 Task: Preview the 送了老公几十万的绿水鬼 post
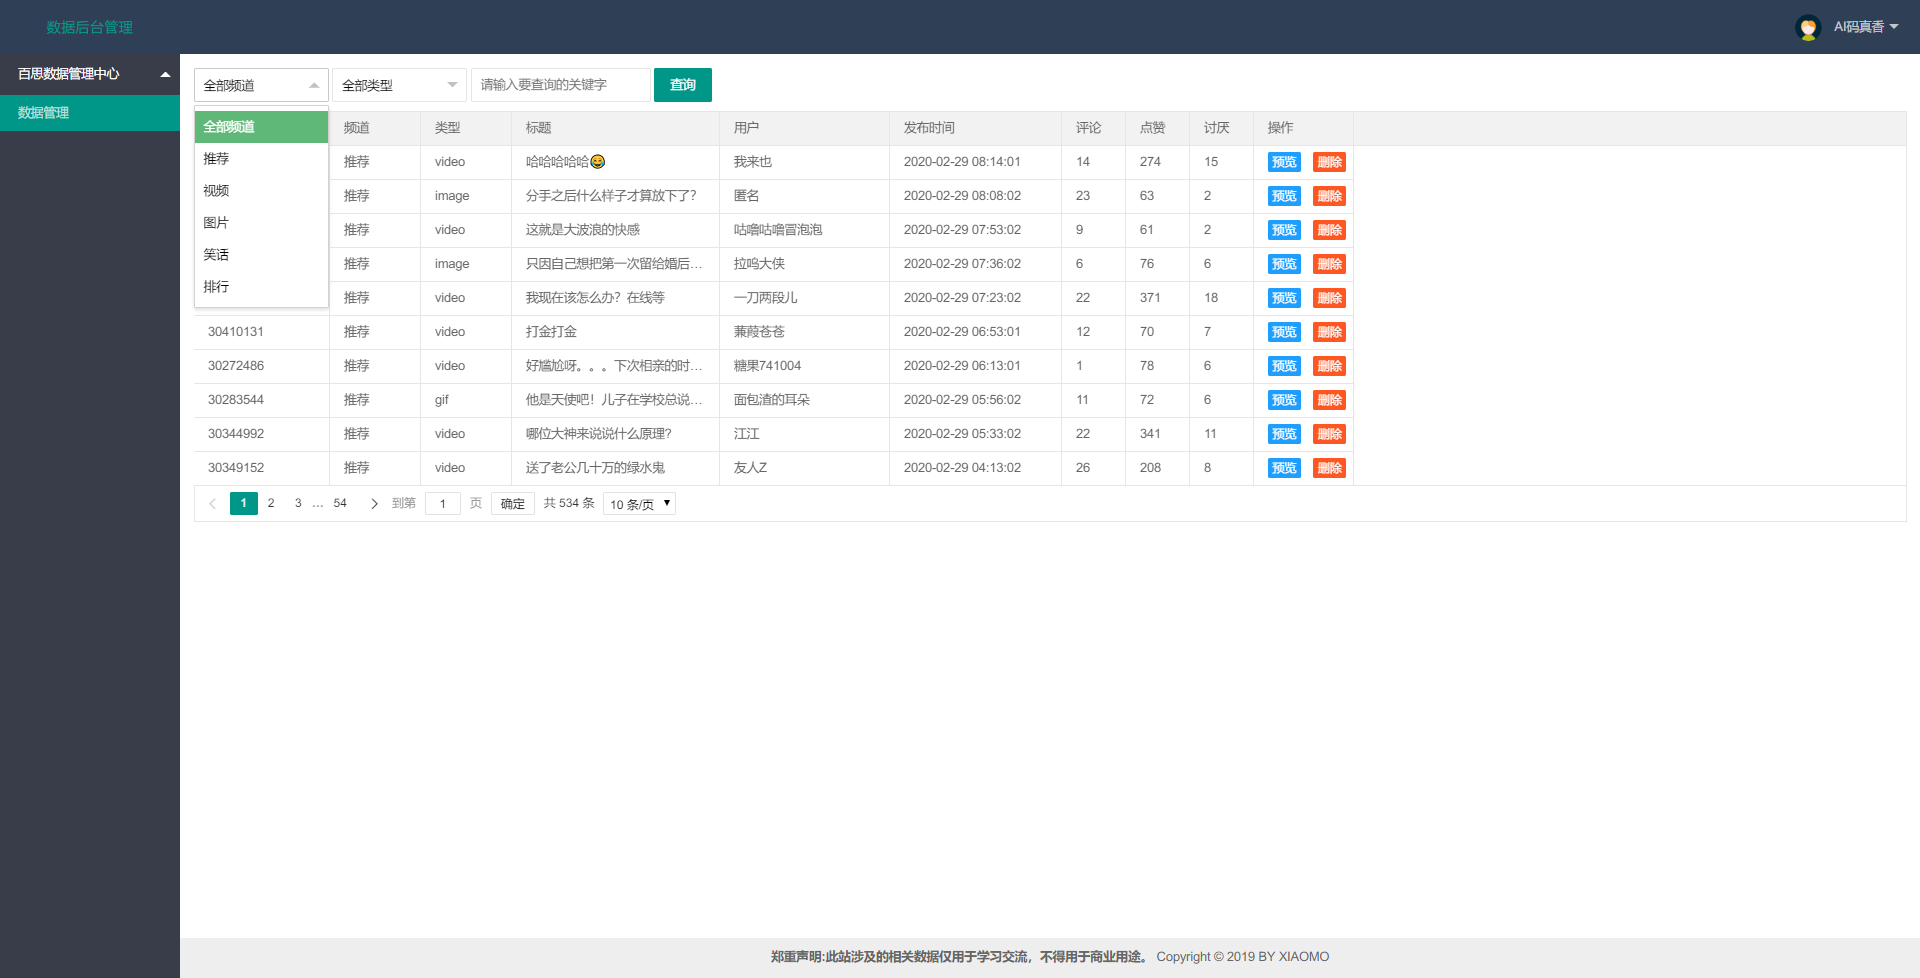point(1284,468)
